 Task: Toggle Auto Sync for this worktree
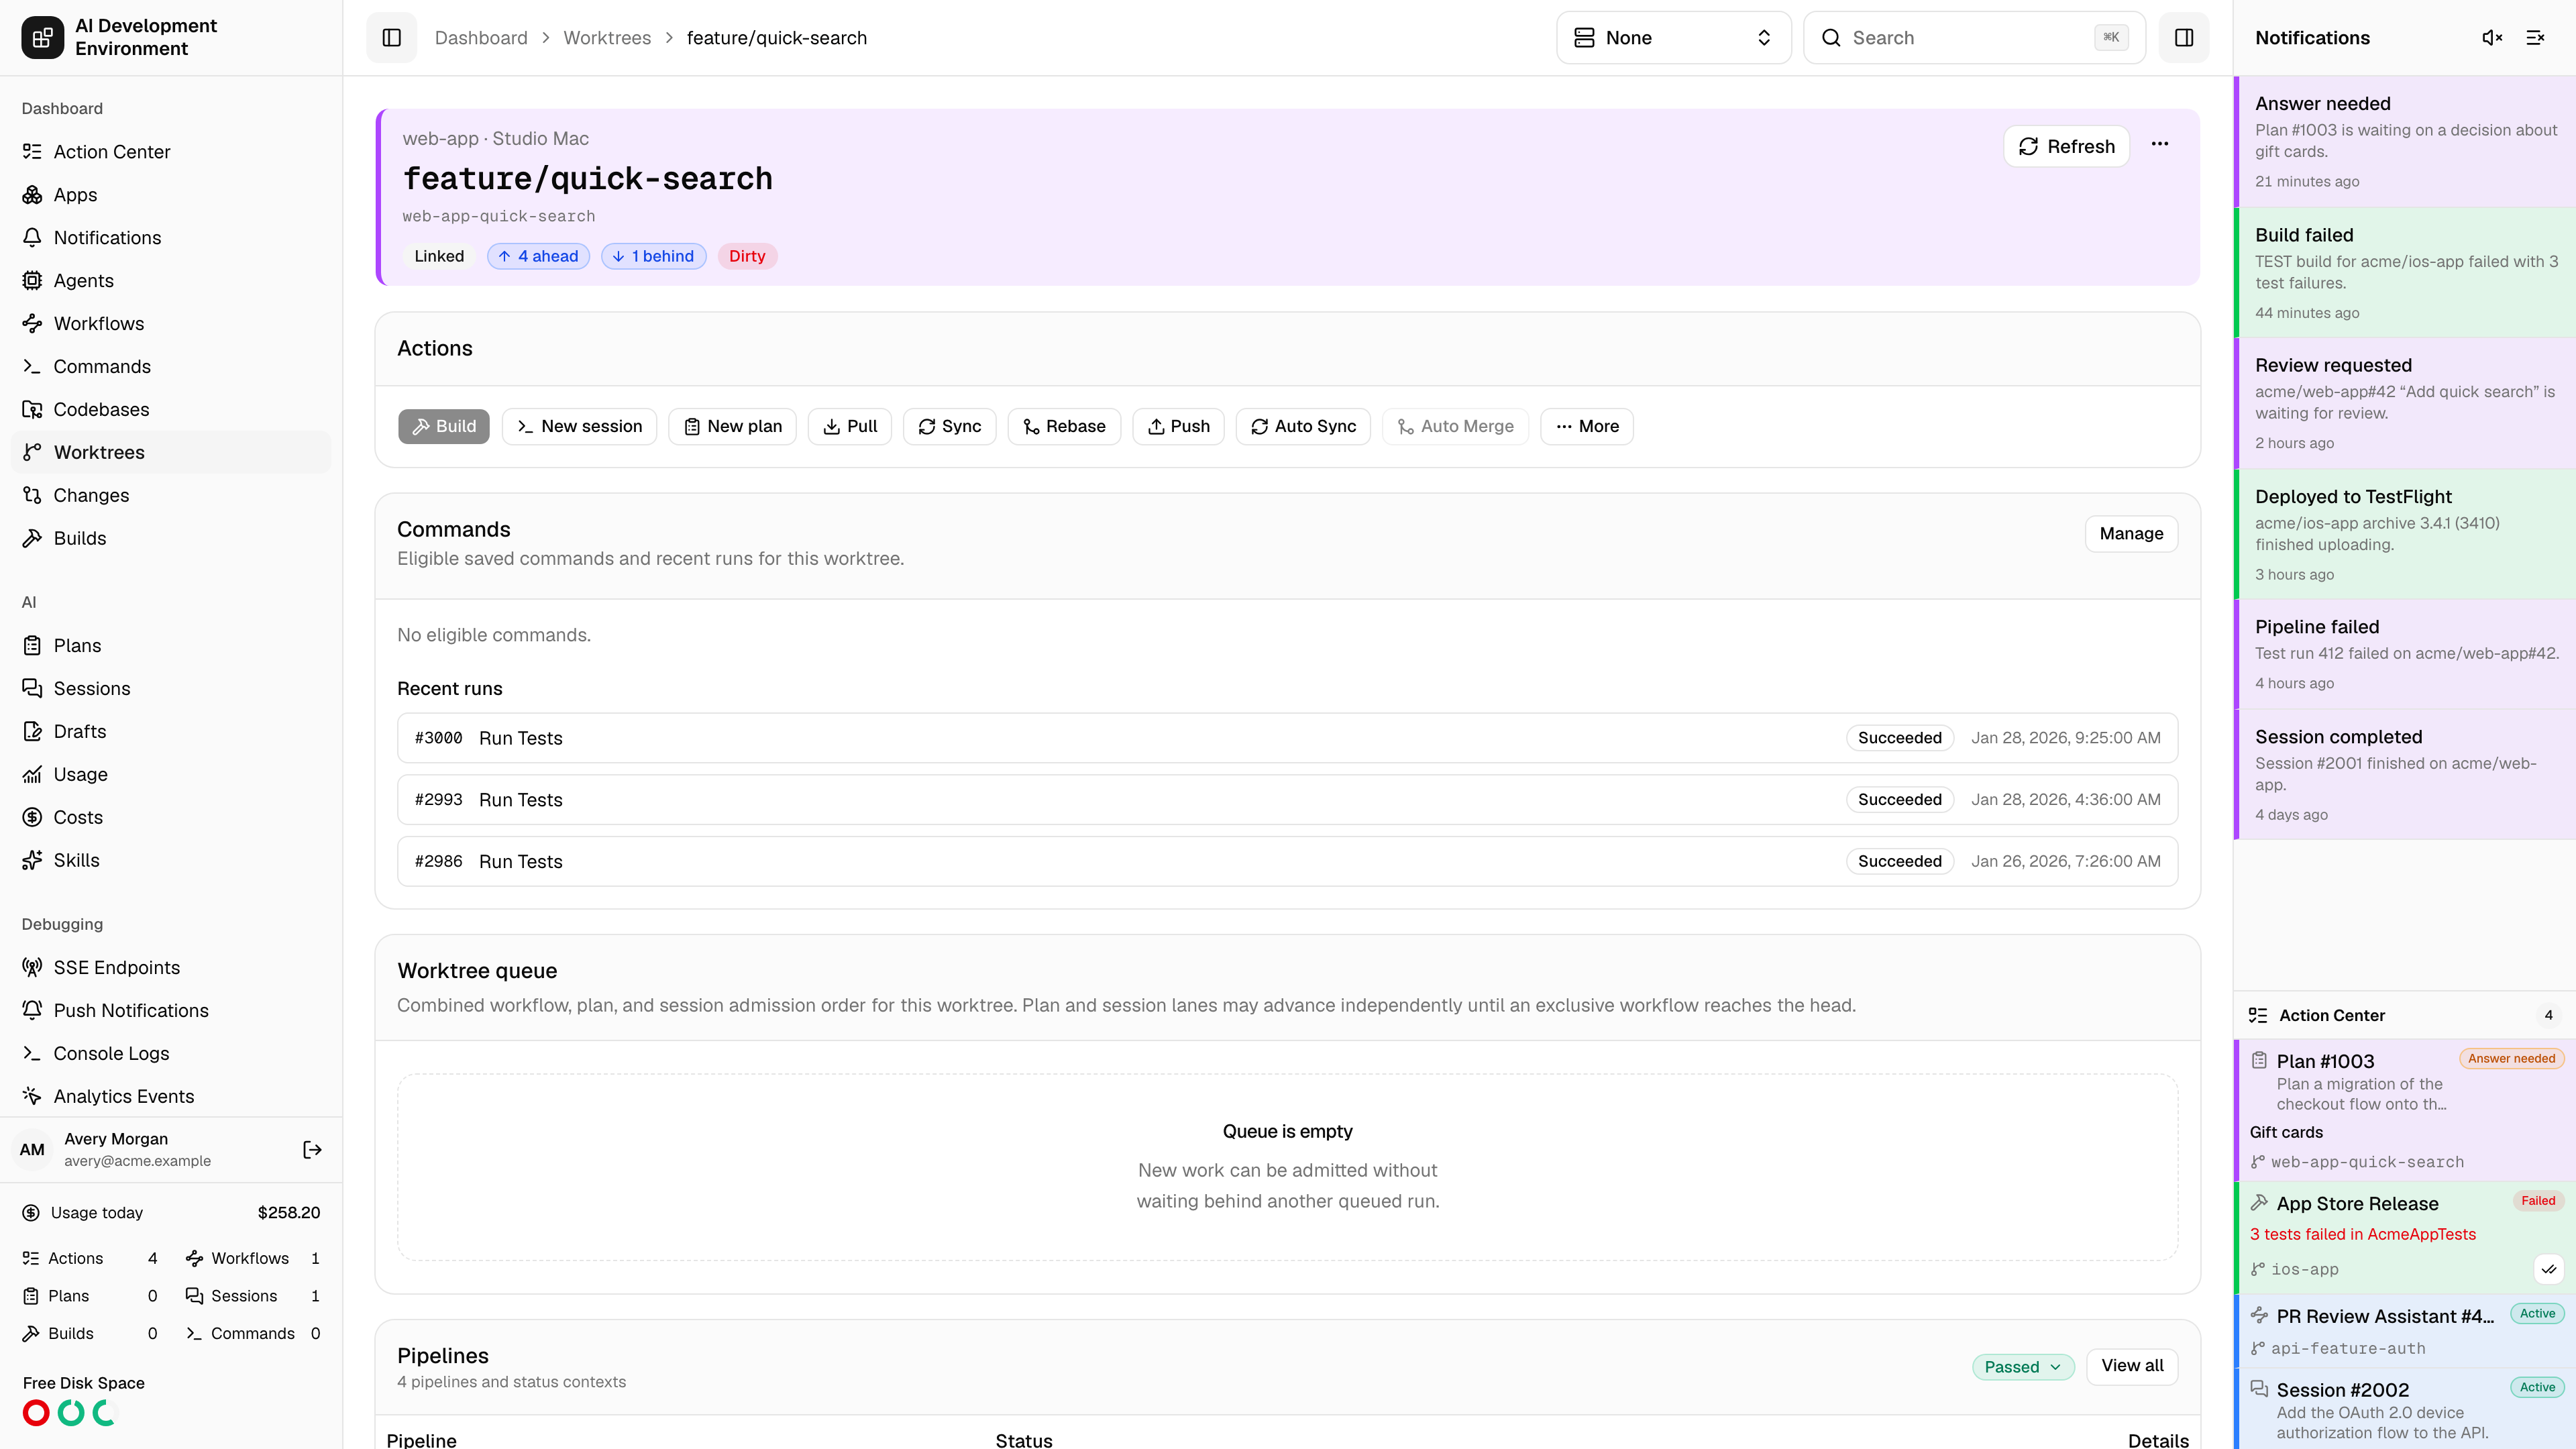pyautogui.click(x=1303, y=427)
